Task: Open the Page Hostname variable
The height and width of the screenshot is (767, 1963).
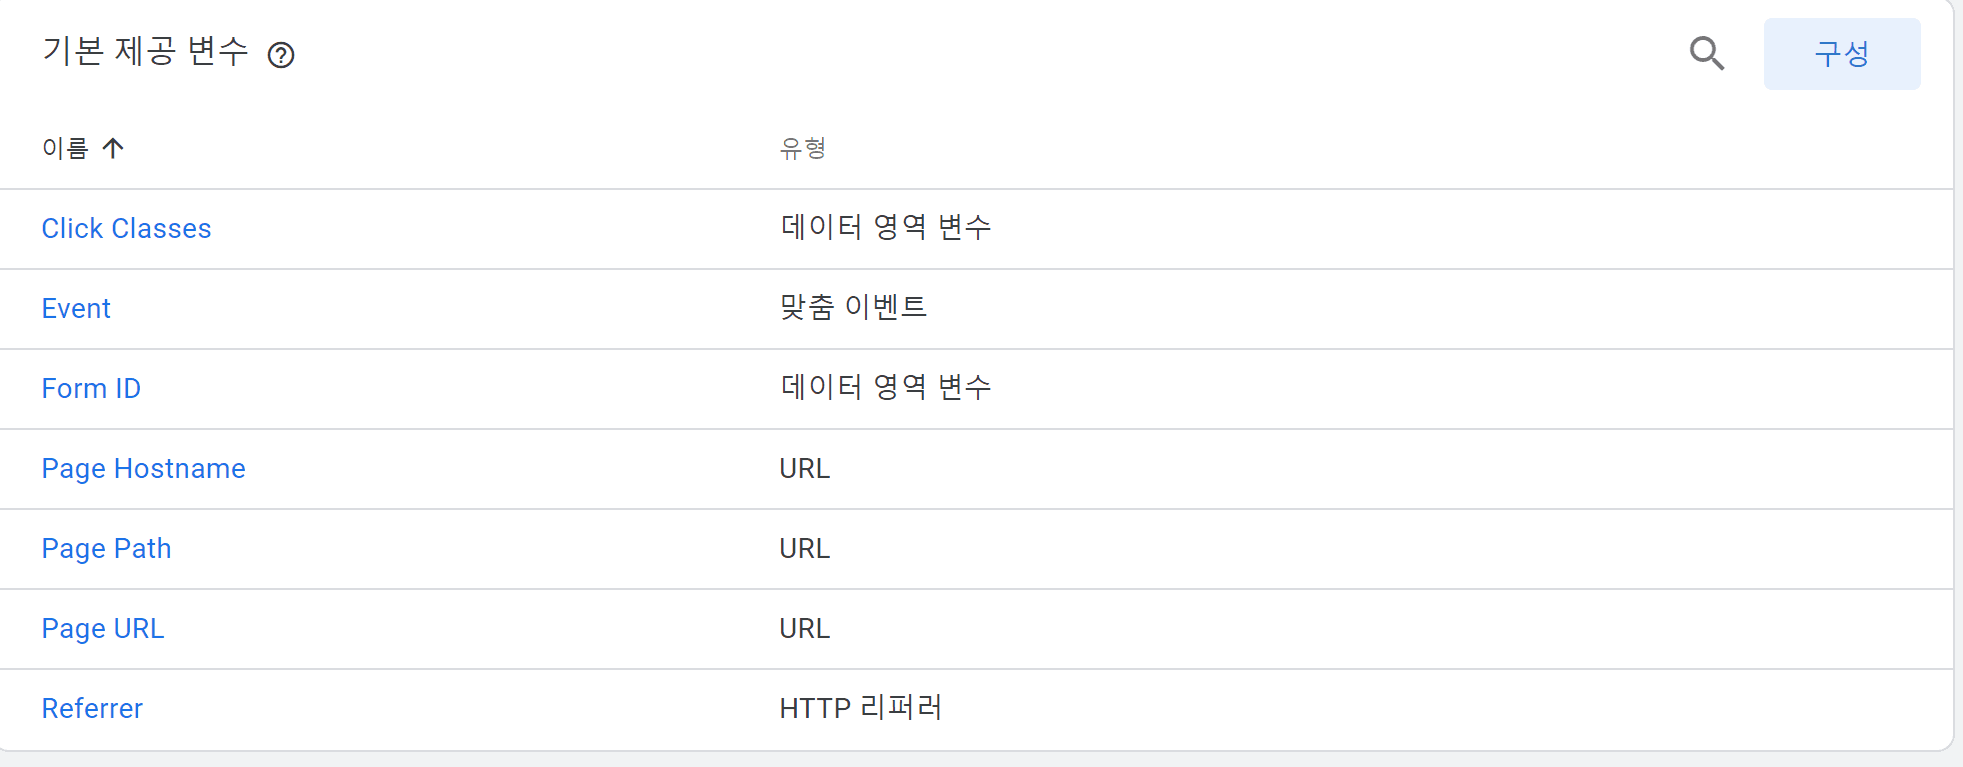Action: [x=143, y=469]
